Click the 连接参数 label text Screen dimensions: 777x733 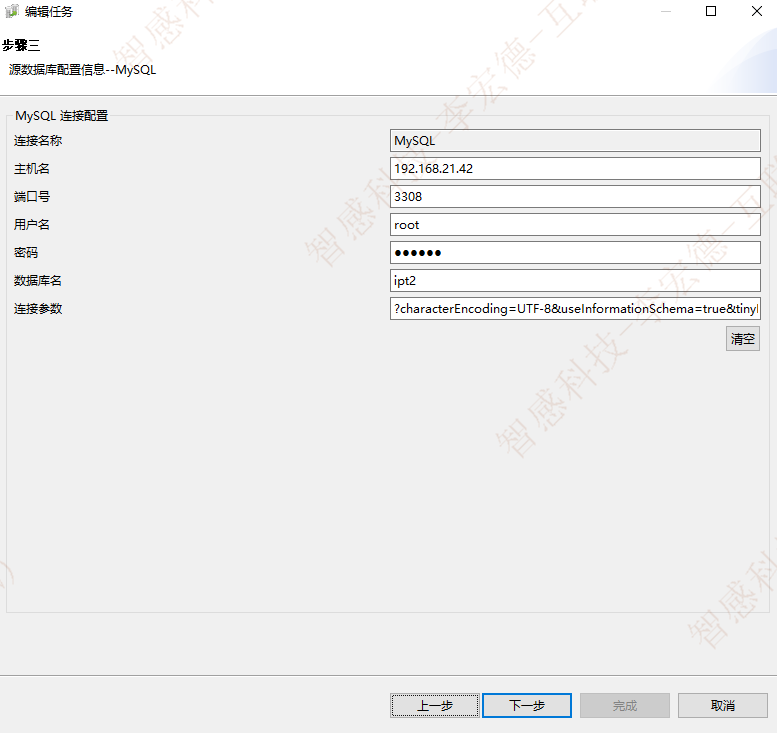[x=38, y=309]
